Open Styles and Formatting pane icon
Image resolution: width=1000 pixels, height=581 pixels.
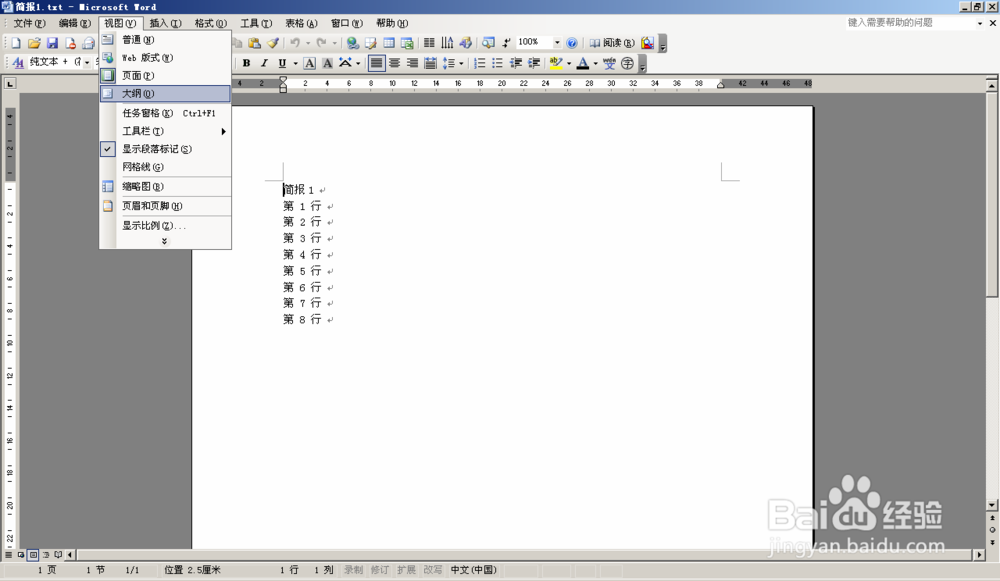[18, 63]
